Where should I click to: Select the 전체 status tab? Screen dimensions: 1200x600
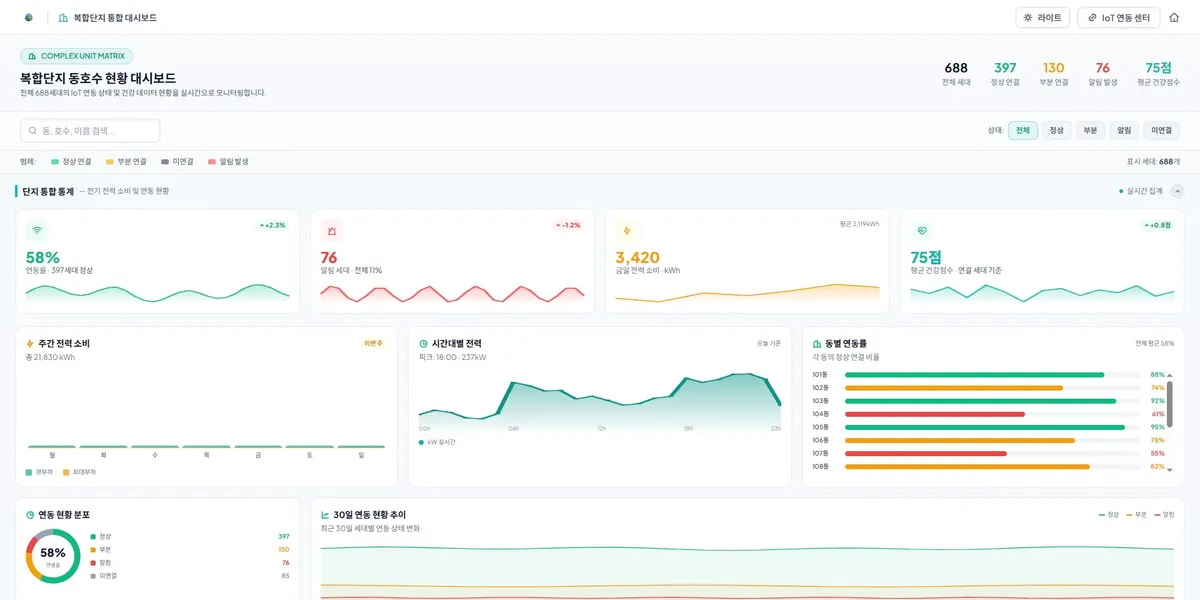click(x=1023, y=131)
